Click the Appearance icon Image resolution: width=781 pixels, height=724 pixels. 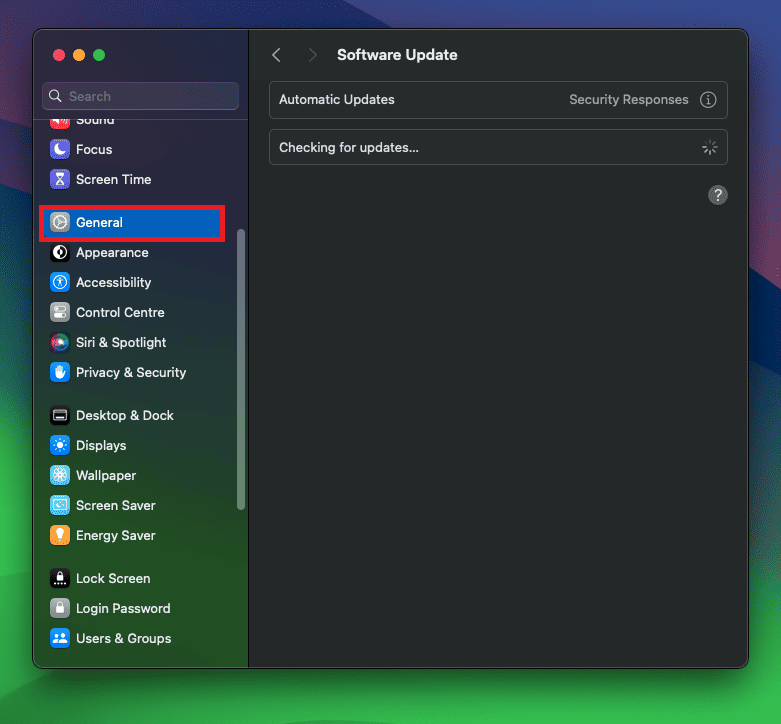[60, 252]
